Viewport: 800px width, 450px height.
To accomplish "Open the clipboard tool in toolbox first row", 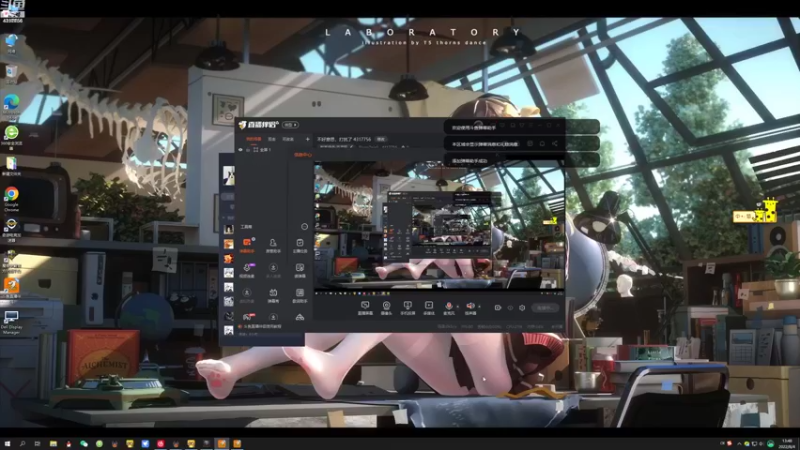I will (x=299, y=245).
